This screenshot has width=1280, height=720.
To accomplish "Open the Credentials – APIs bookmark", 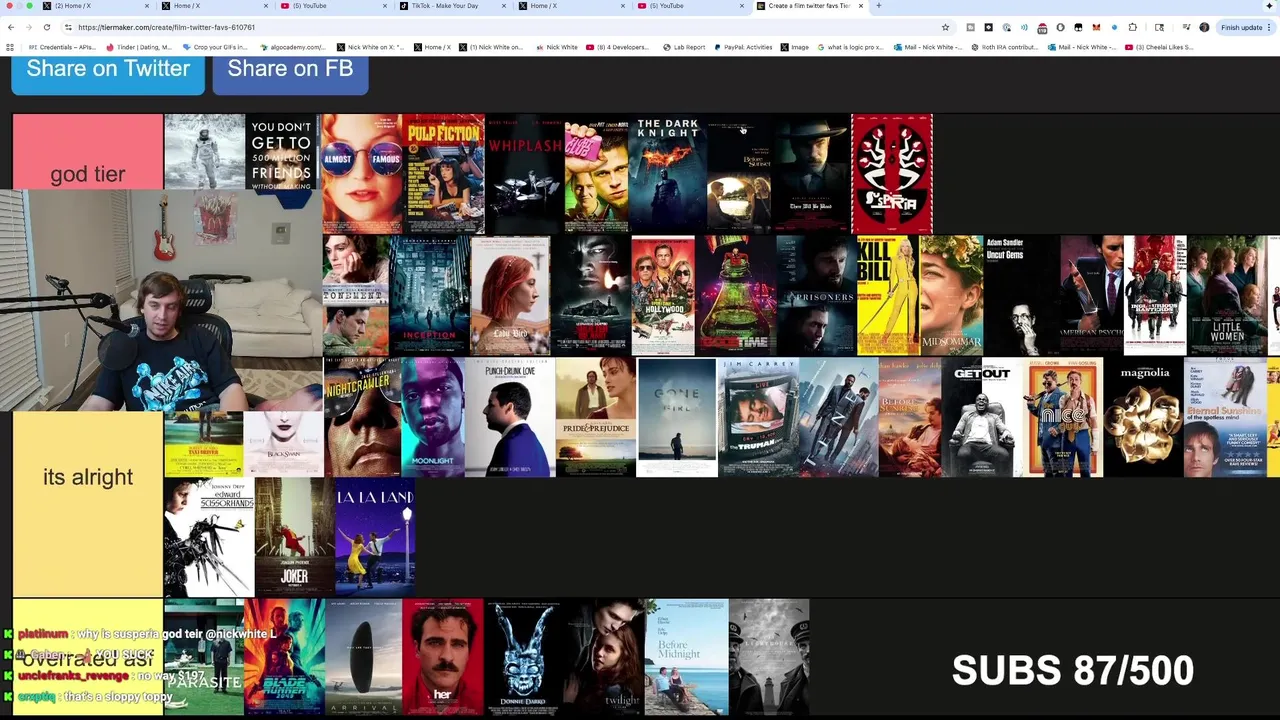I will tap(63, 47).
